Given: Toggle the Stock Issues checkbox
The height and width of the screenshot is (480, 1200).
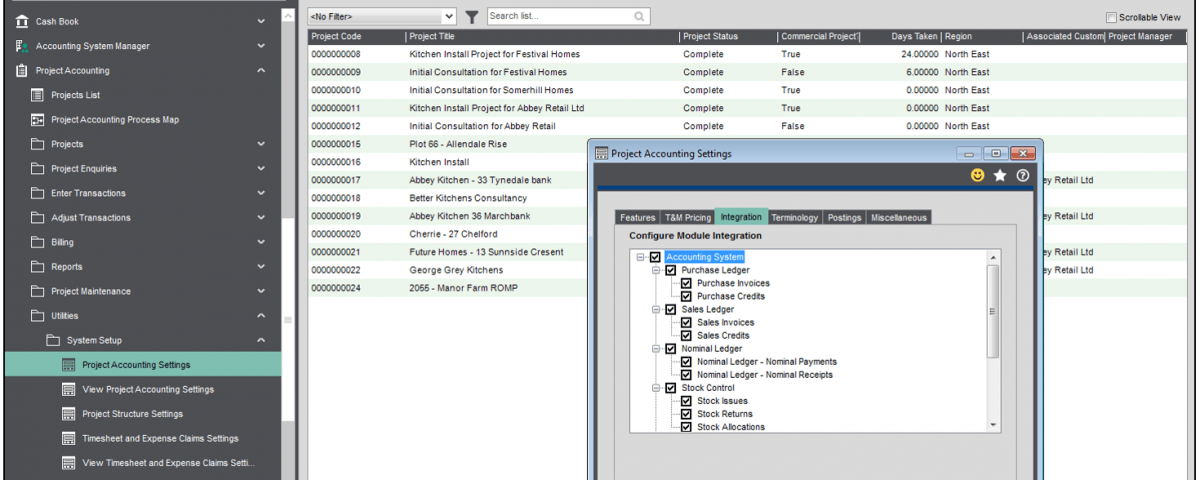Looking at the screenshot, I should [x=687, y=401].
